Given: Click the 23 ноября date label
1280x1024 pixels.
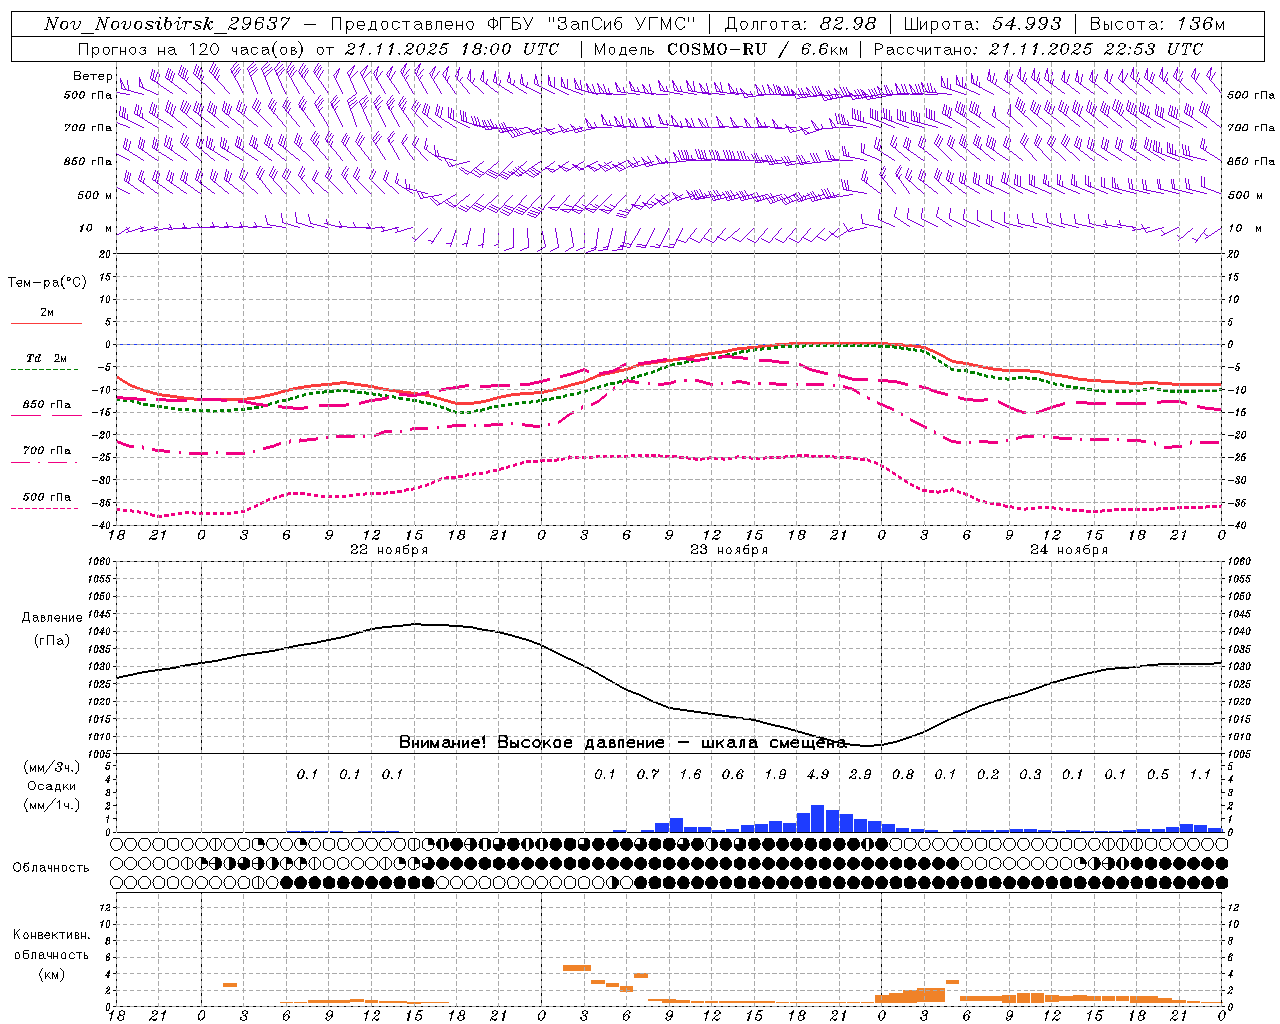Looking at the screenshot, I should 729,550.
